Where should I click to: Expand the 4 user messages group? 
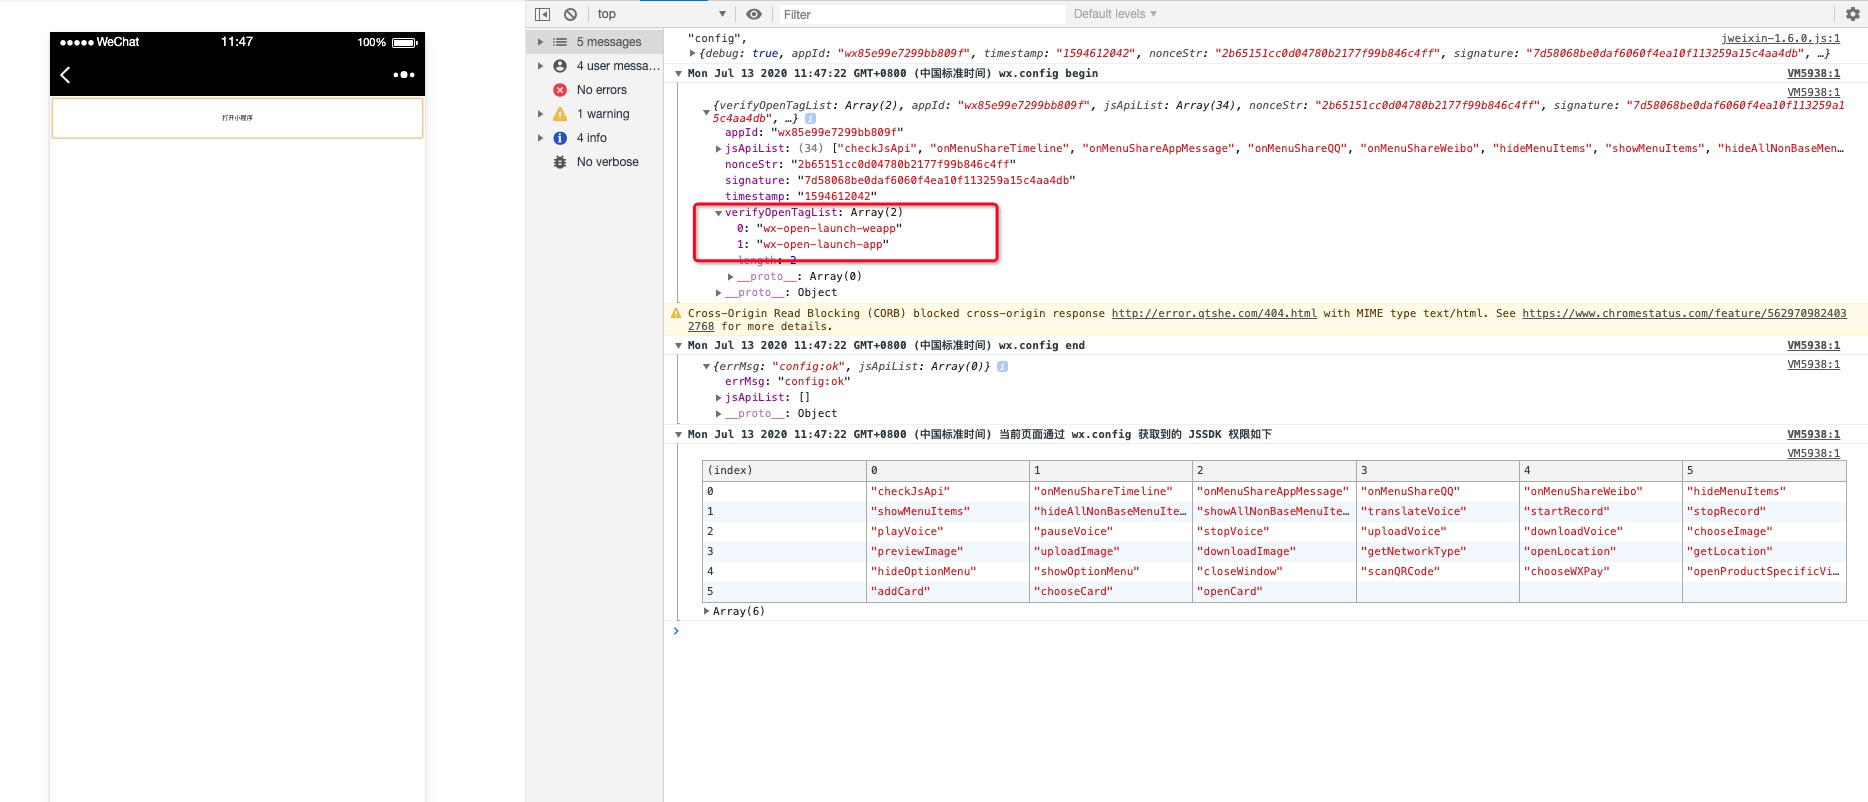tap(541, 66)
